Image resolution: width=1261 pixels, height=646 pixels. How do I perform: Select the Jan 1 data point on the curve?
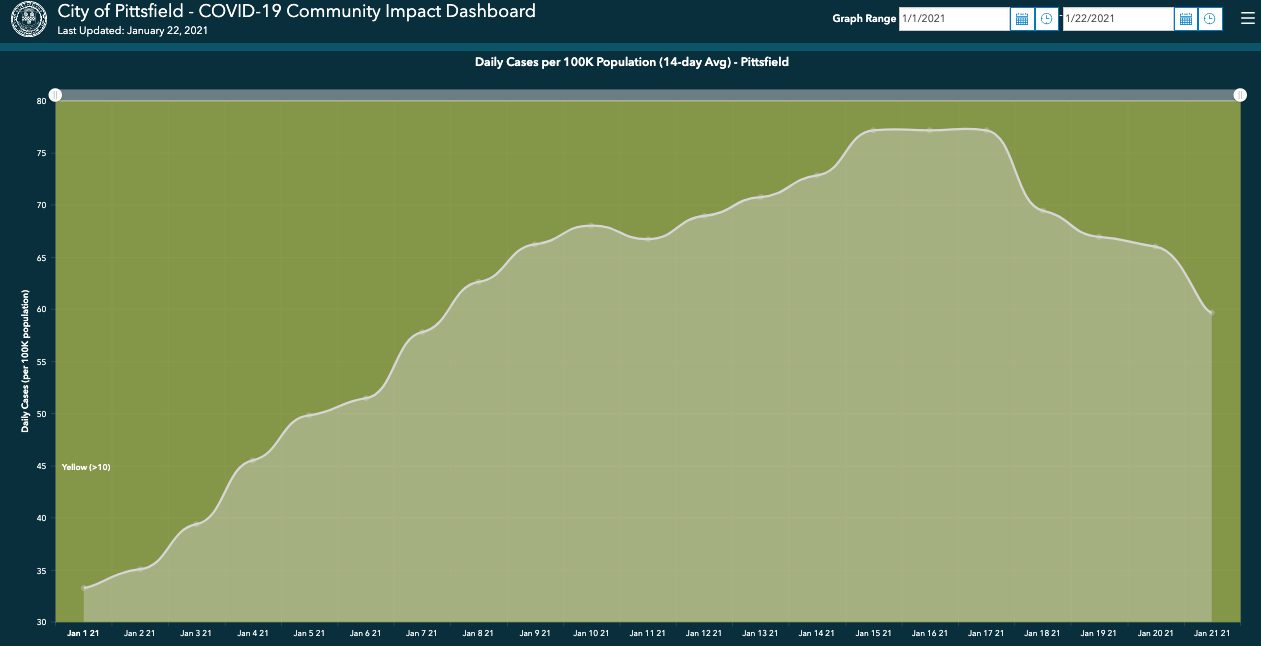(84, 587)
